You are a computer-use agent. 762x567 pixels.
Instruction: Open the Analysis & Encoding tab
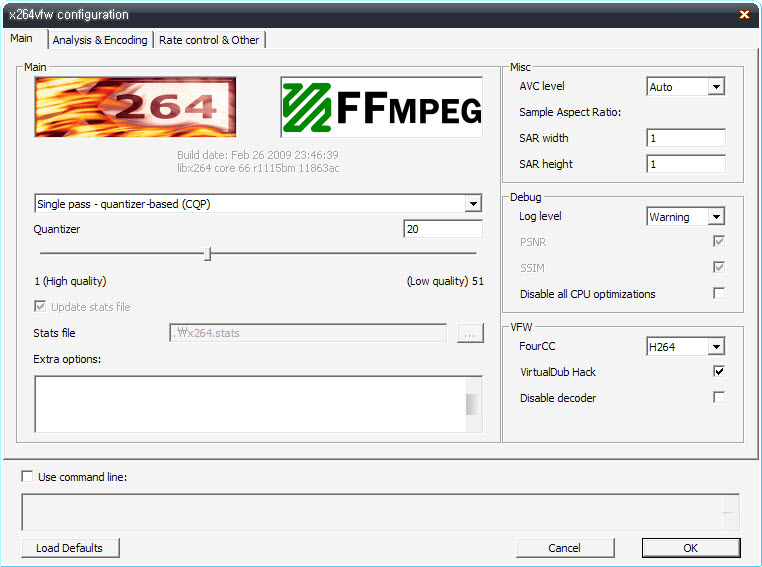[100, 40]
